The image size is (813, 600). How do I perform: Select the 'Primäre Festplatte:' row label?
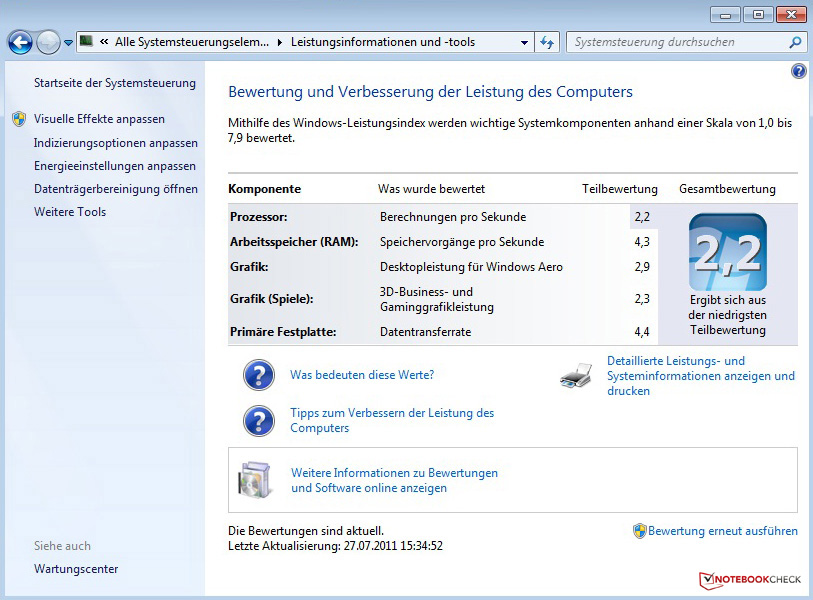pyautogui.click(x=283, y=332)
